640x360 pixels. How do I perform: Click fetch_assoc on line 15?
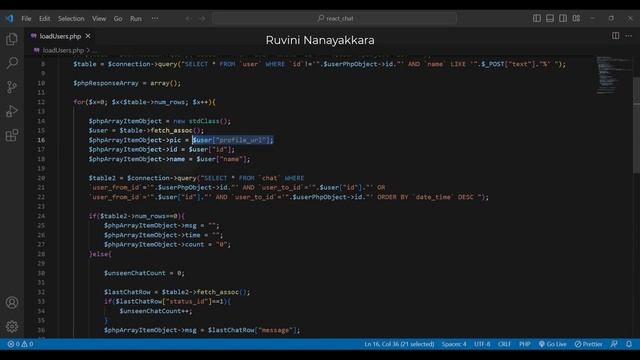click(171, 131)
